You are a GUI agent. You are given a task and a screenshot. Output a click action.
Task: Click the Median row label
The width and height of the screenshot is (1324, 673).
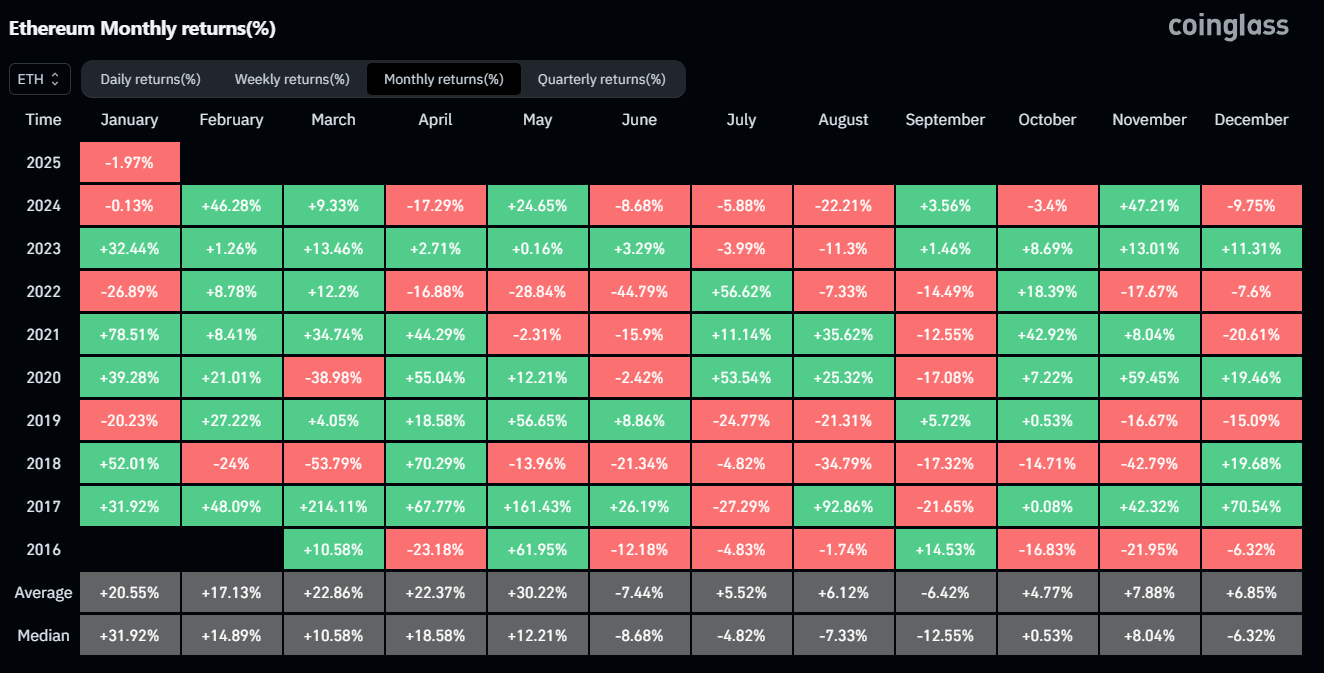tap(43, 636)
